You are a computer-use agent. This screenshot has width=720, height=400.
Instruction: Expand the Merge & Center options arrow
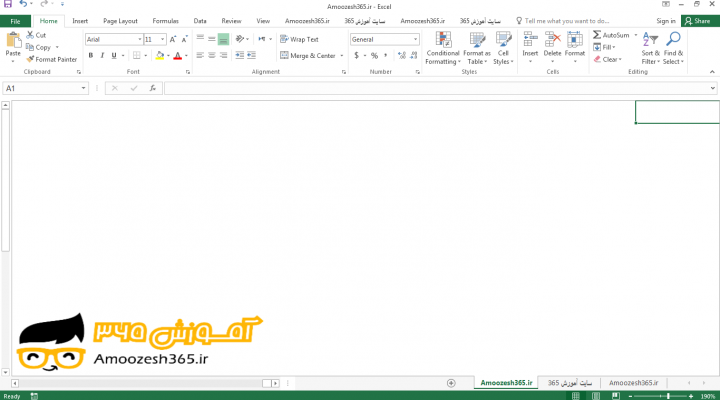342,56
